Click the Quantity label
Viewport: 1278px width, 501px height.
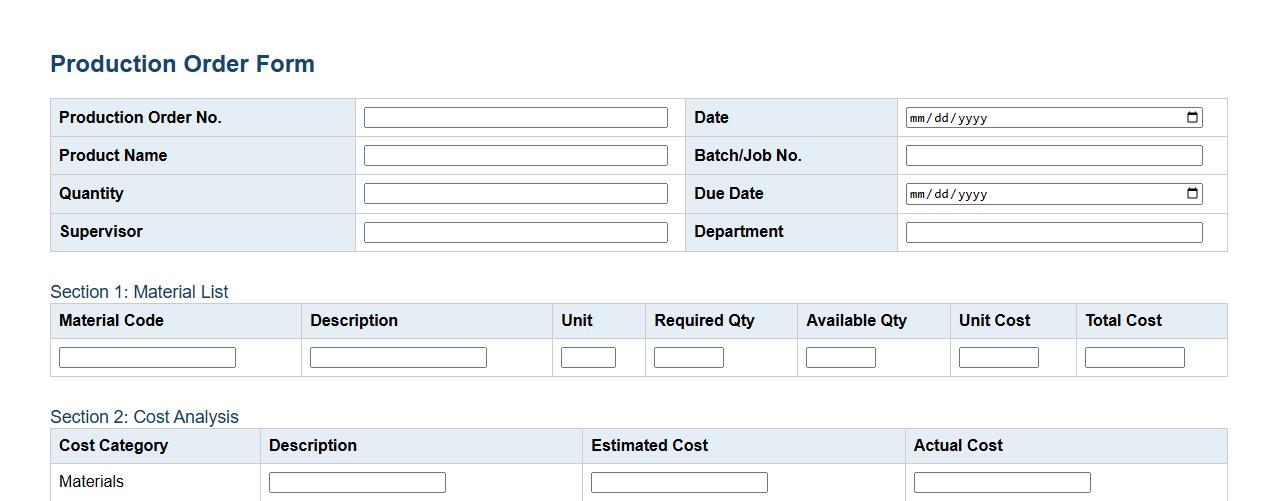coord(91,194)
